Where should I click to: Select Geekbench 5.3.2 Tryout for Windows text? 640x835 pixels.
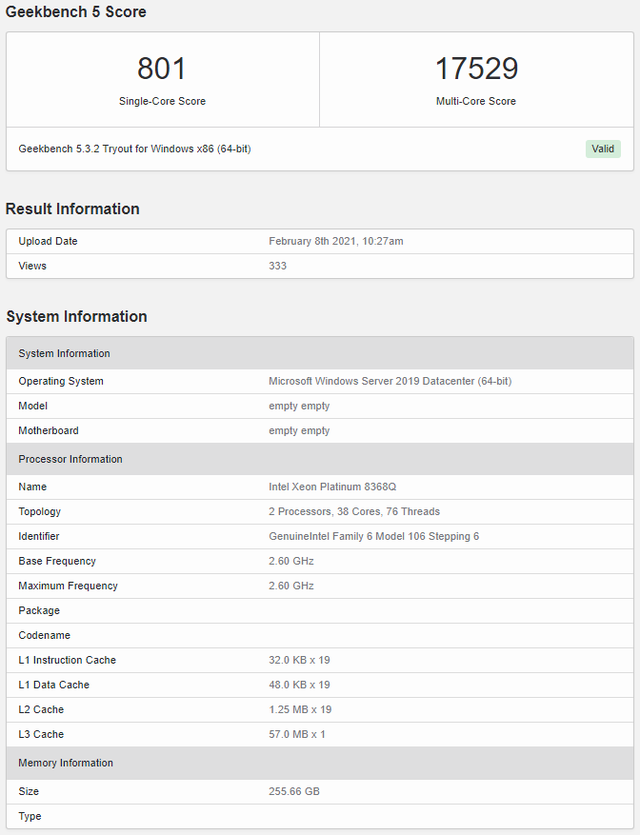click(135, 149)
